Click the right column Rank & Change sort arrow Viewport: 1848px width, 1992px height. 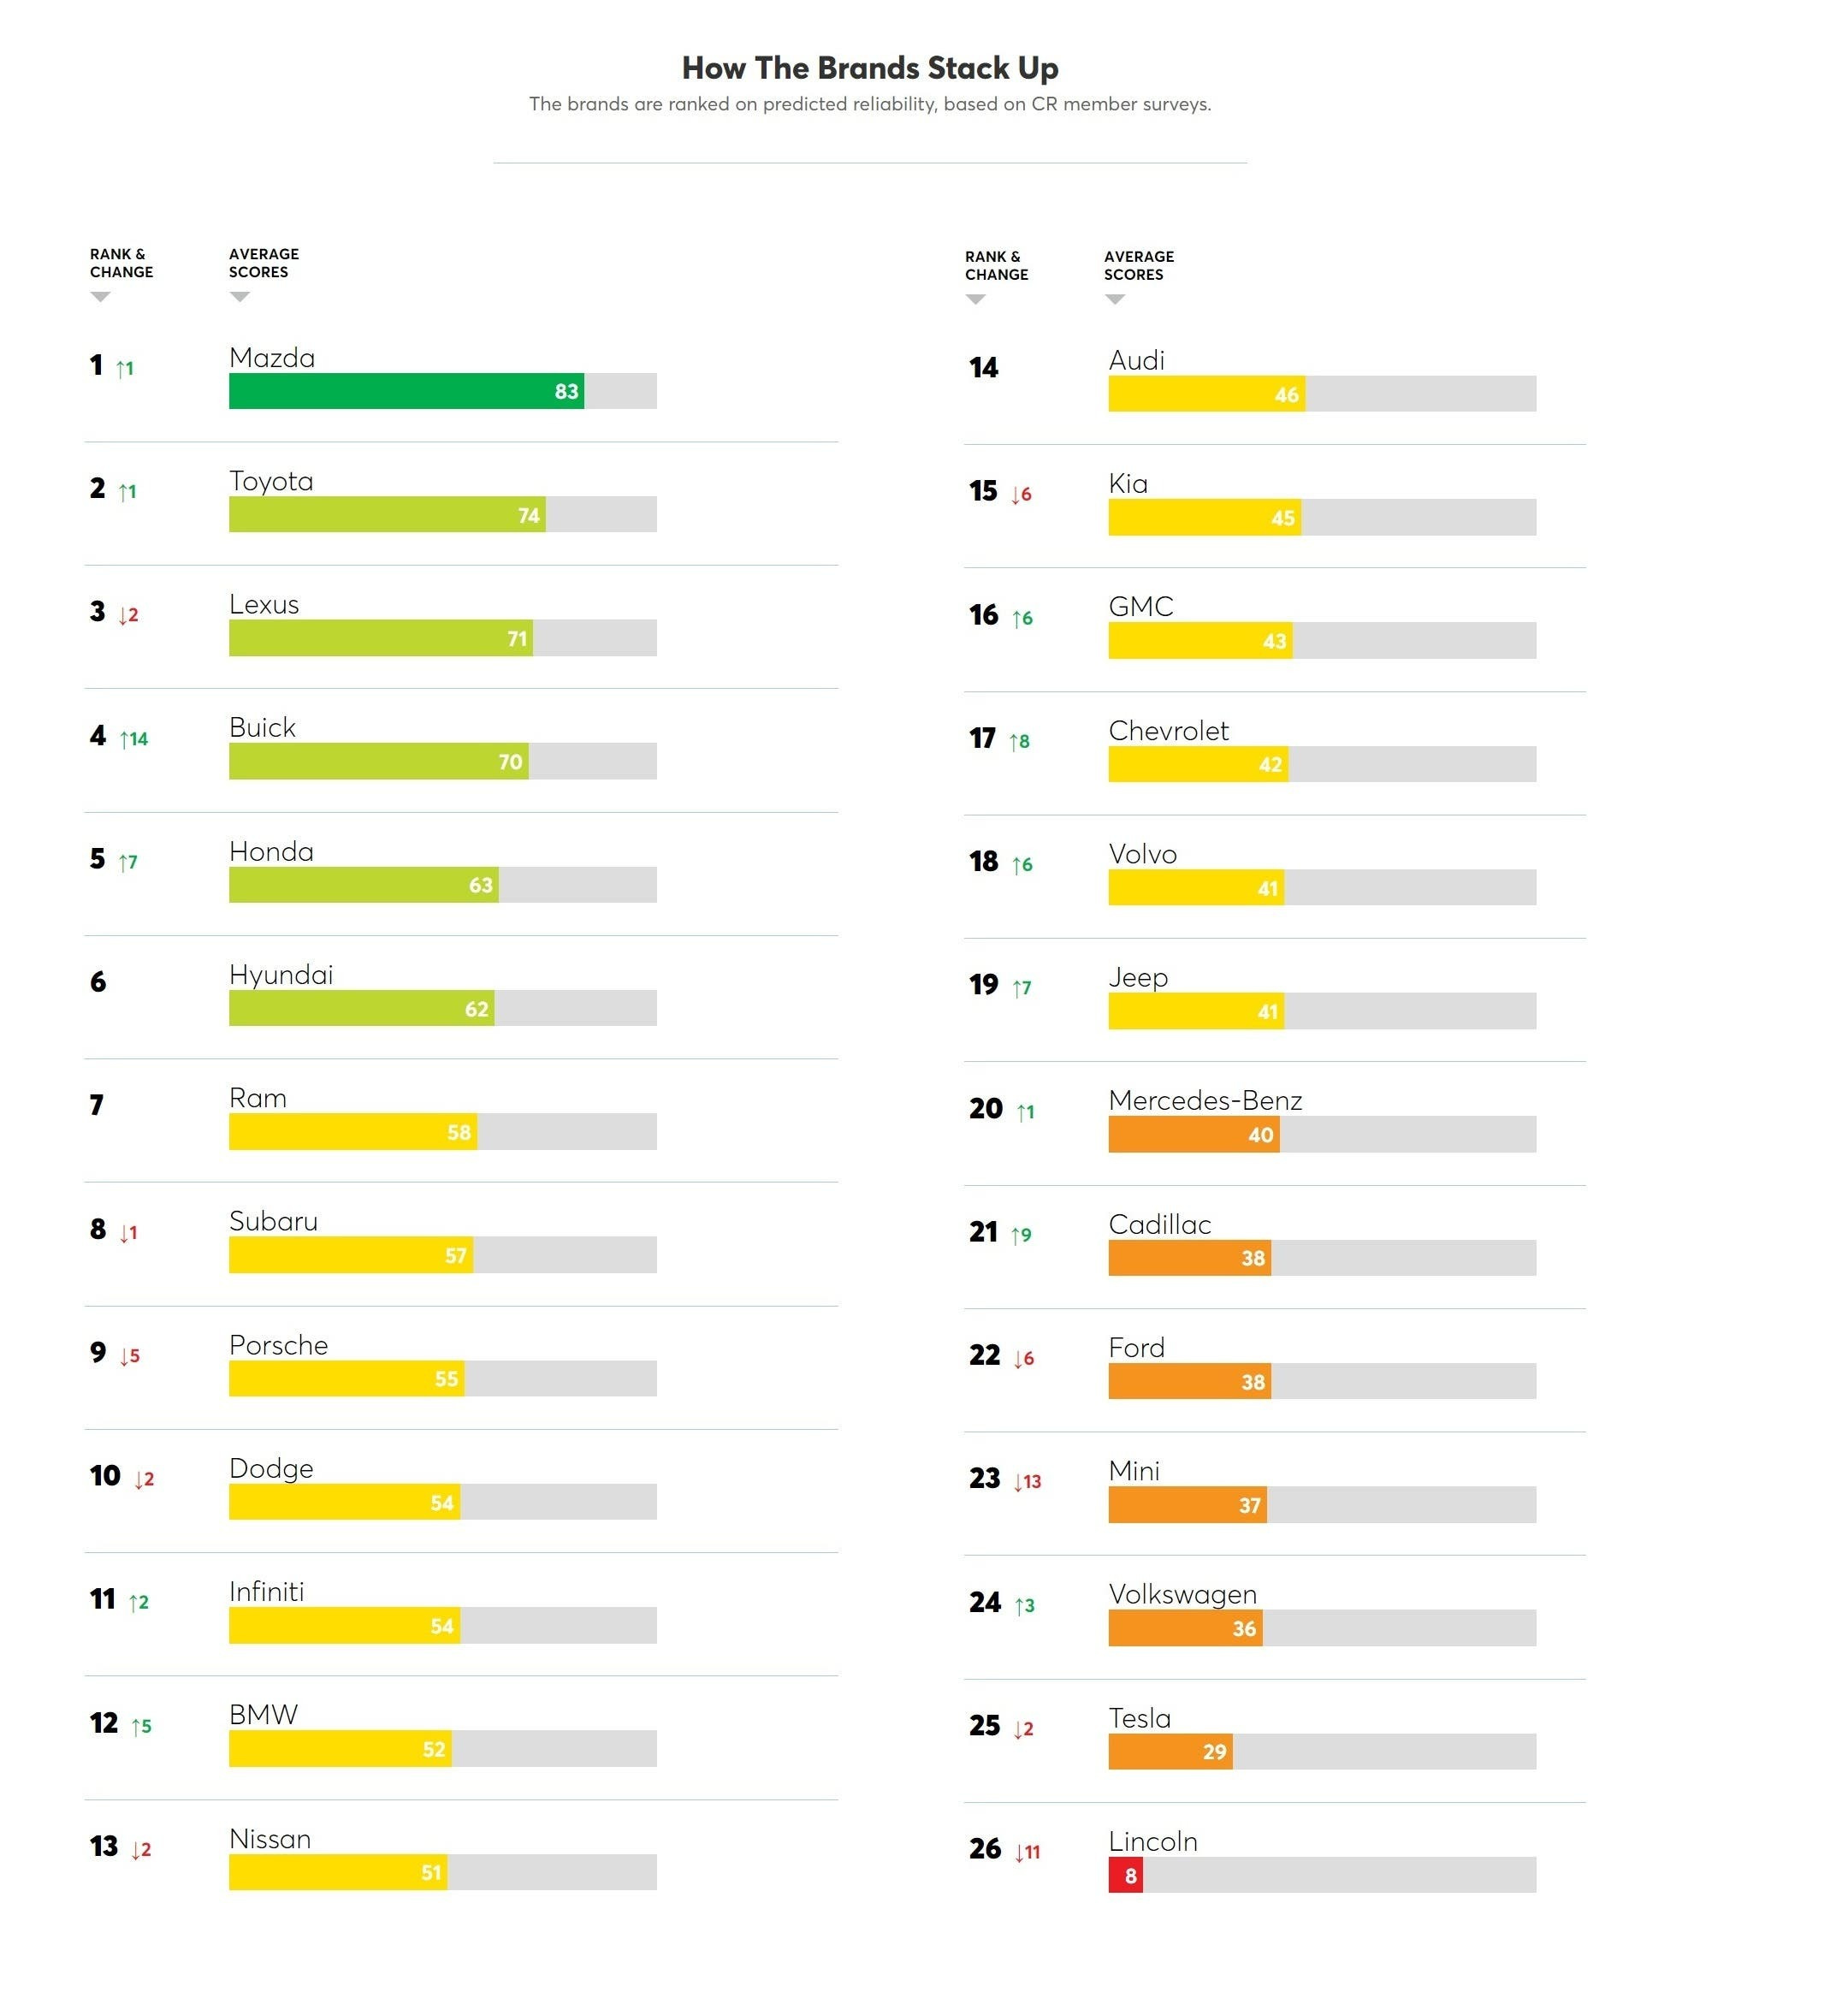pos(976,300)
